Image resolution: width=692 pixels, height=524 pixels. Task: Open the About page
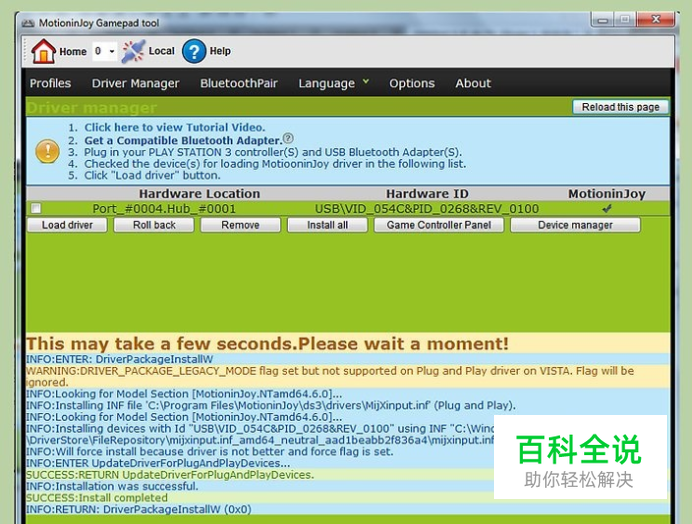[x=473, y=83]
